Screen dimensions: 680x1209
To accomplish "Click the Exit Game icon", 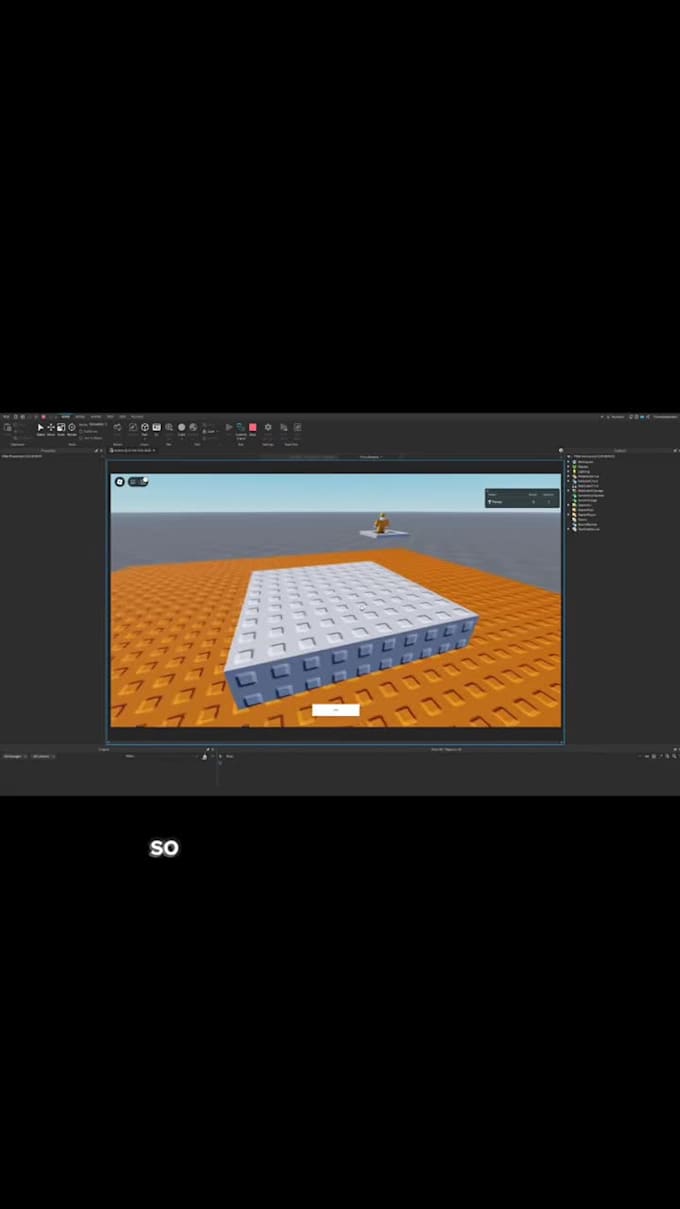I will (297, 428).
